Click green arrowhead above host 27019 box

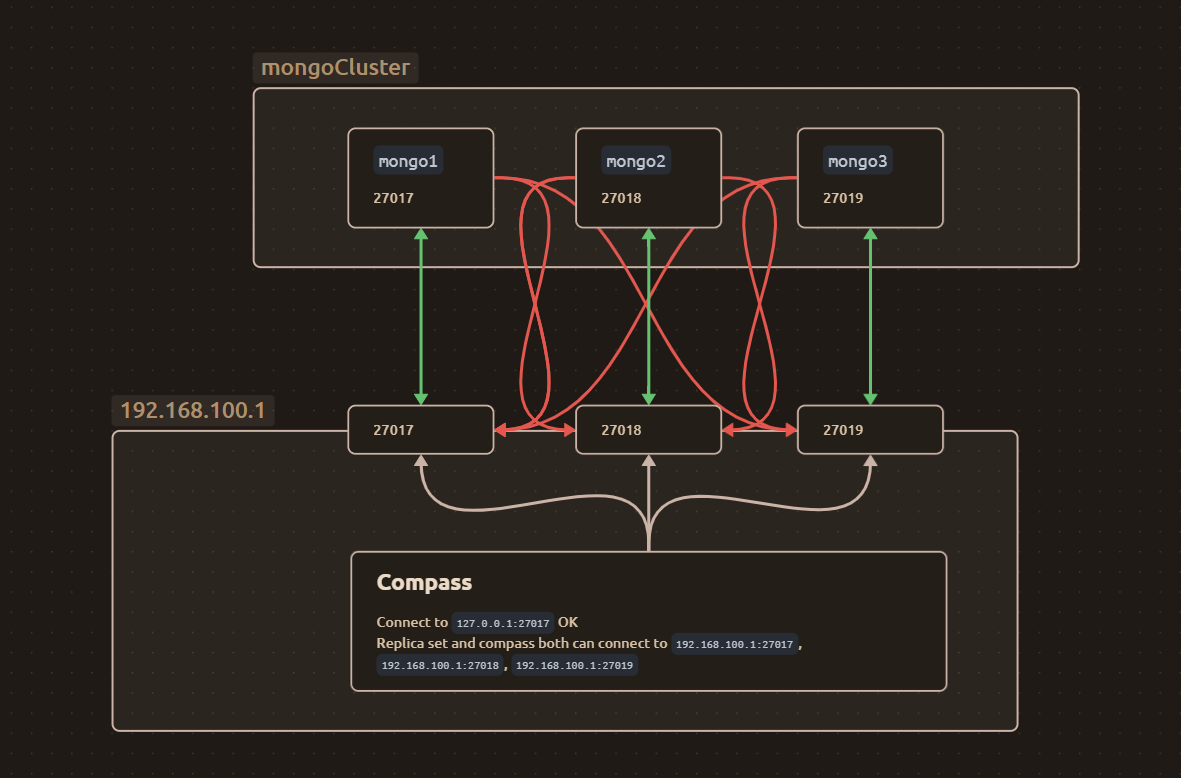click(870, 399)
